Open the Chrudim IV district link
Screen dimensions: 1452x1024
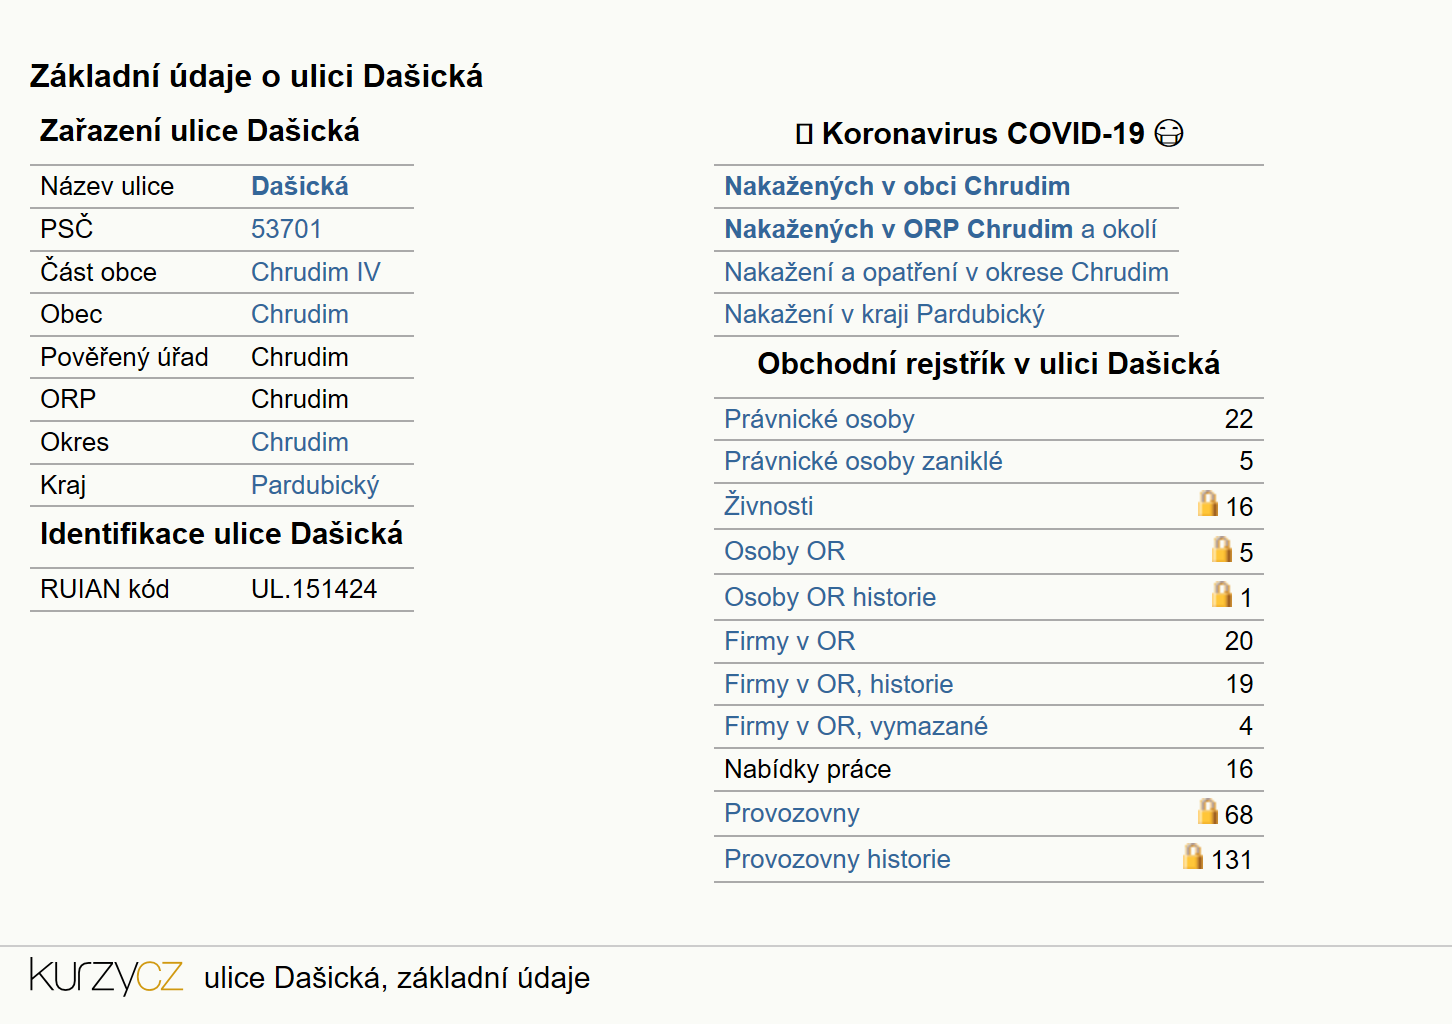[316, 272]
